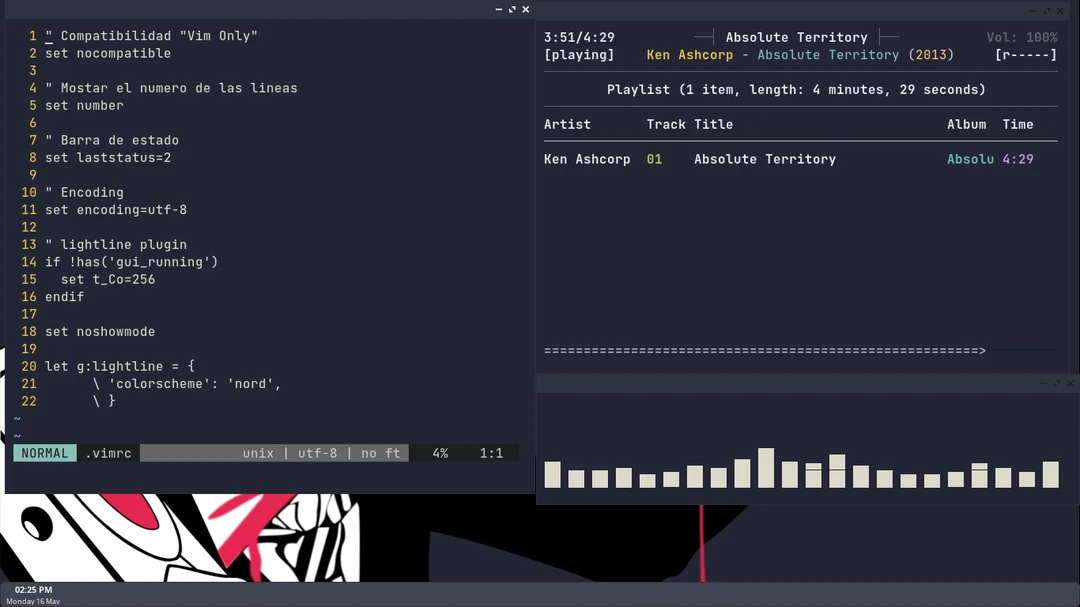Viewport: 1080px width, 607px height.
Task: Click the 1:1 cursor position indicator
Action: 492,452
